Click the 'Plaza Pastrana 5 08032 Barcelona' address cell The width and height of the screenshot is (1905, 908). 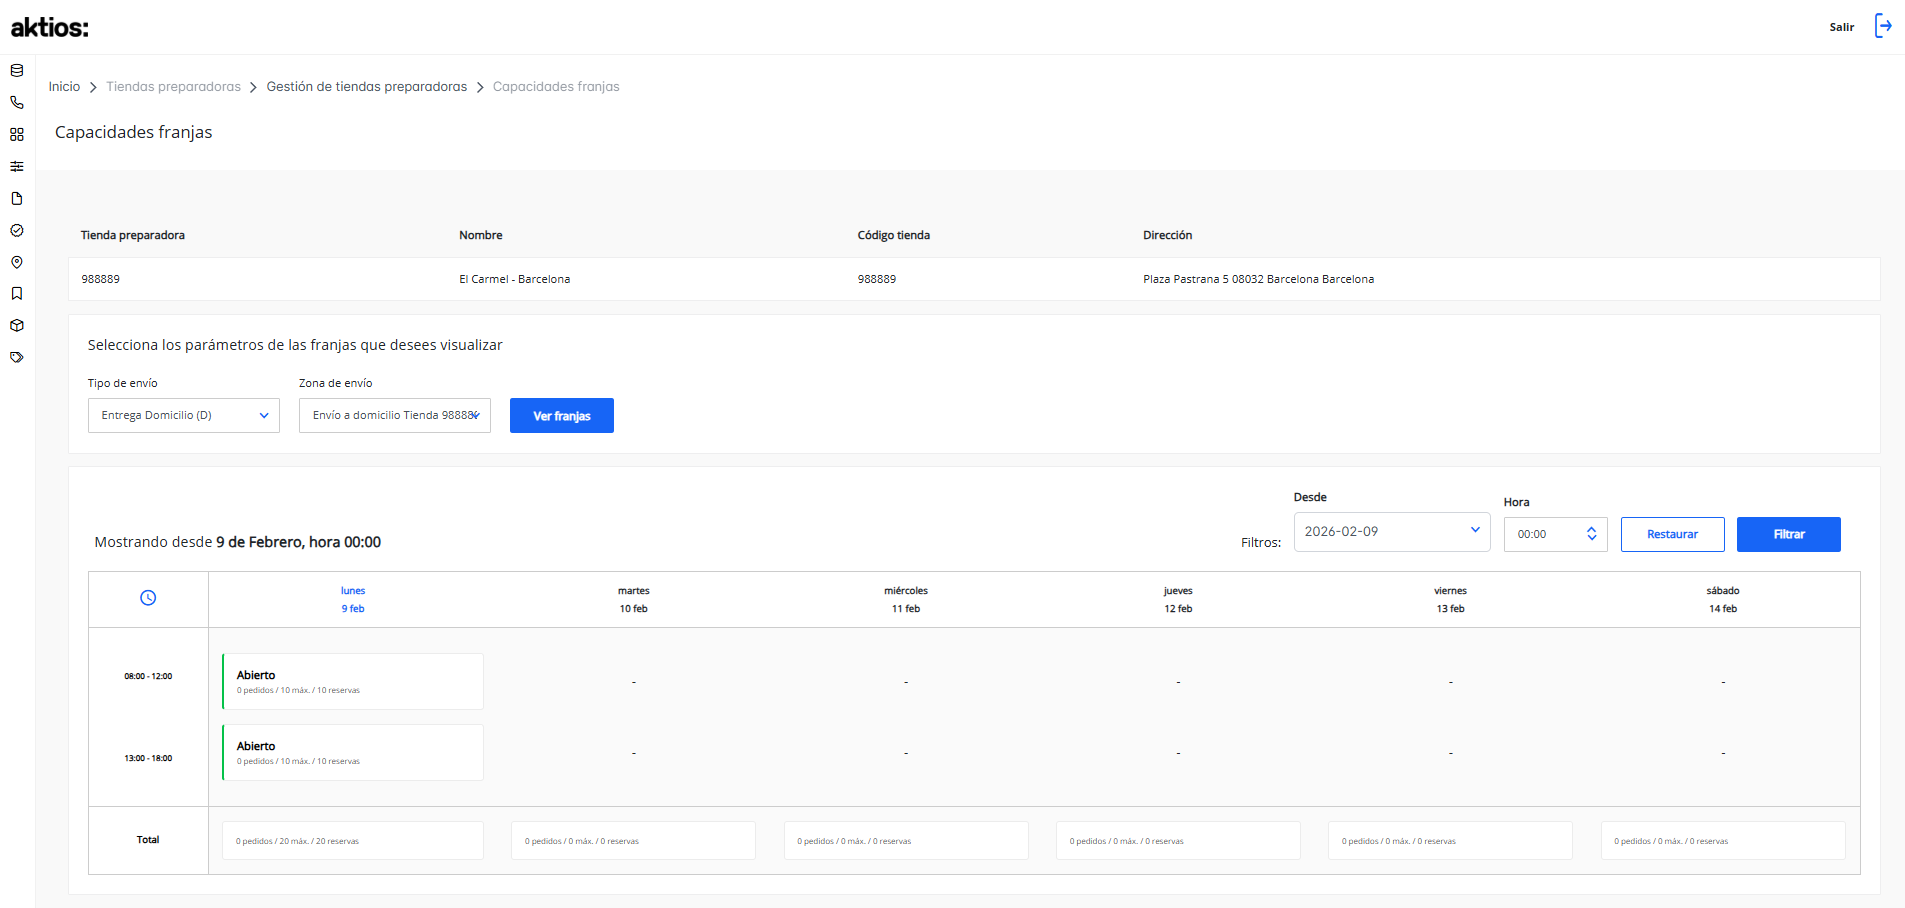tap(1259, 279)
